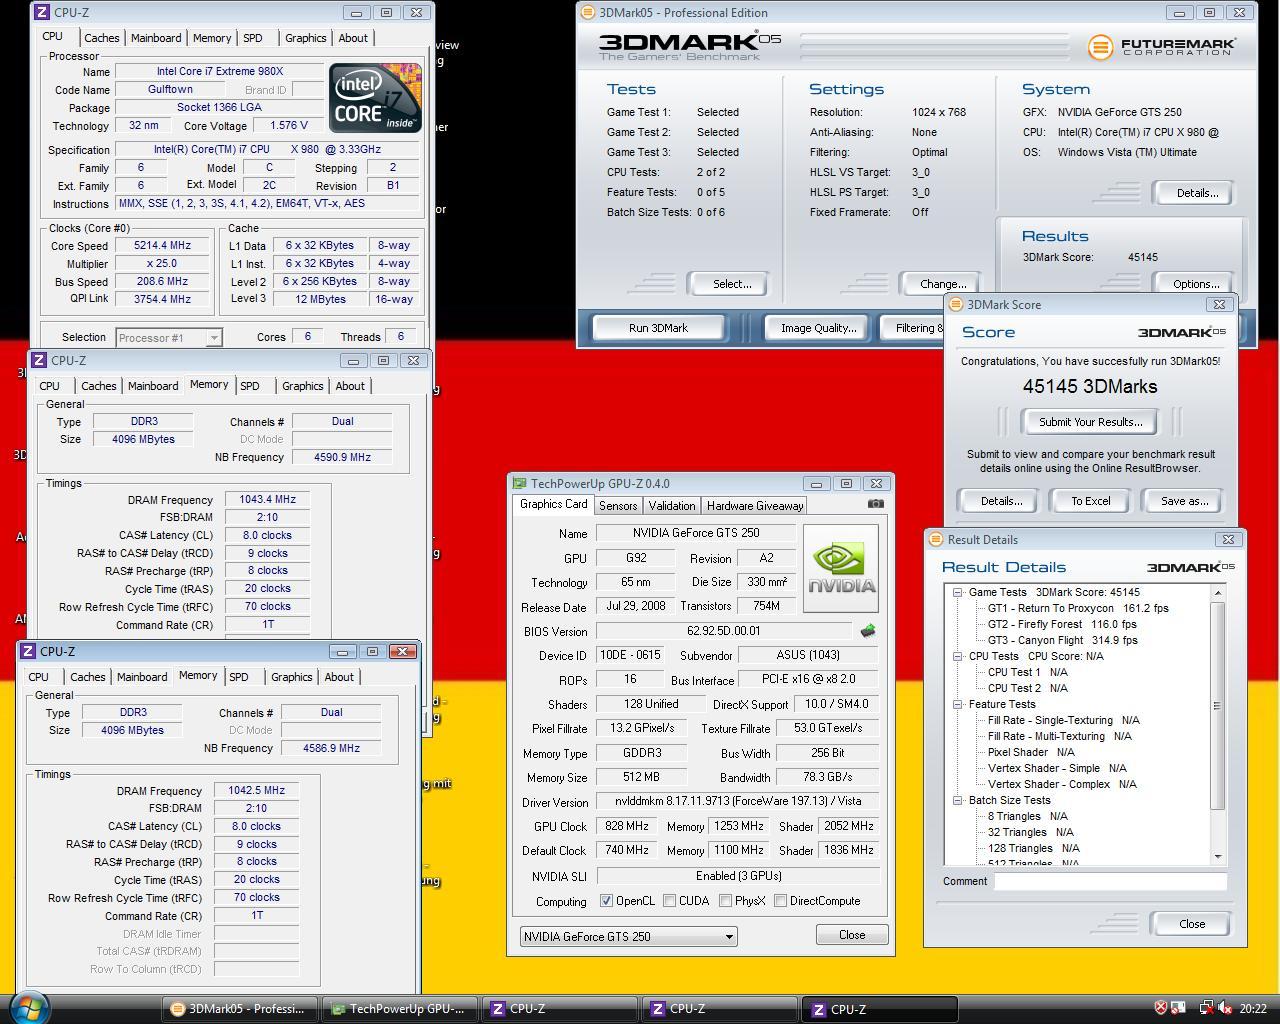Viewport: 1280px width, 1024px height.
Task: Click Close button in GPU-Z
Action: (852, 935)
